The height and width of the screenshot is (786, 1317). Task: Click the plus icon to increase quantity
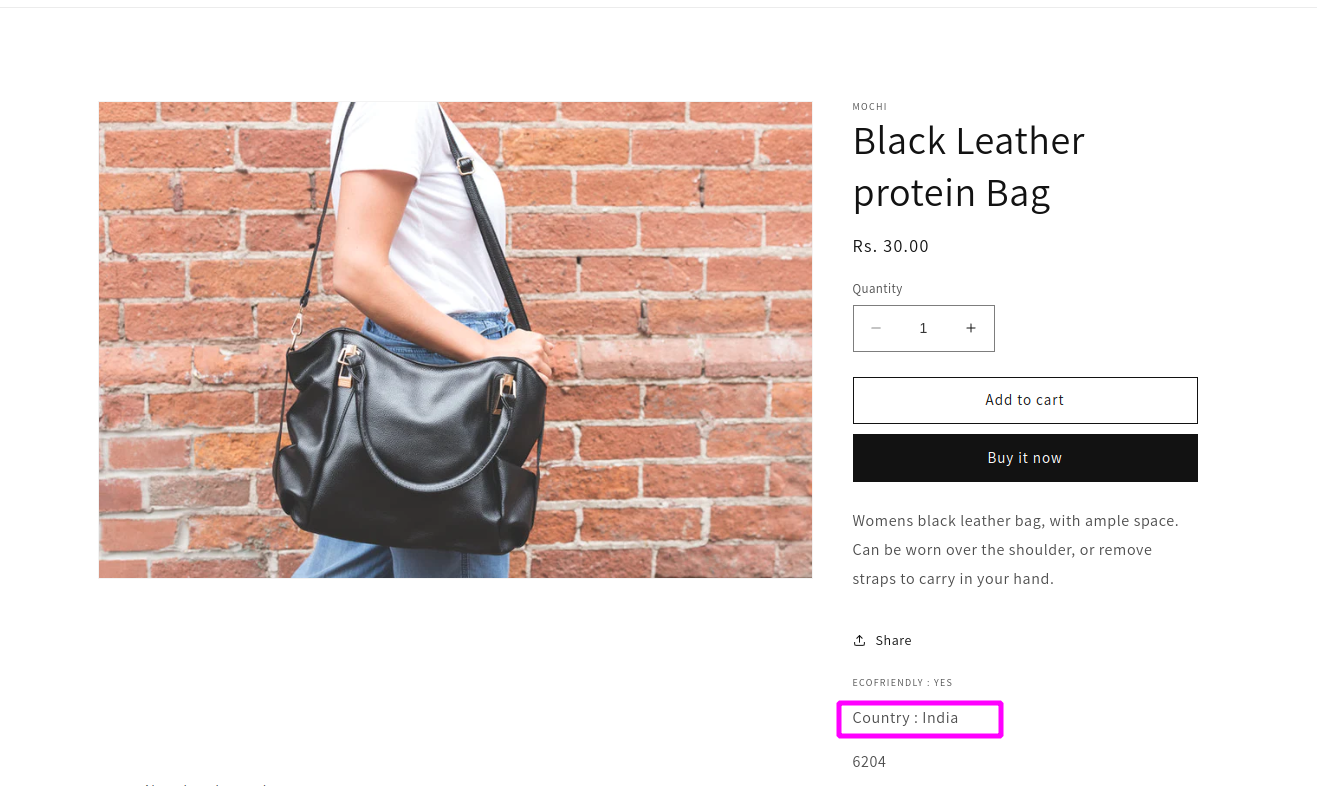tap(970, 328)
